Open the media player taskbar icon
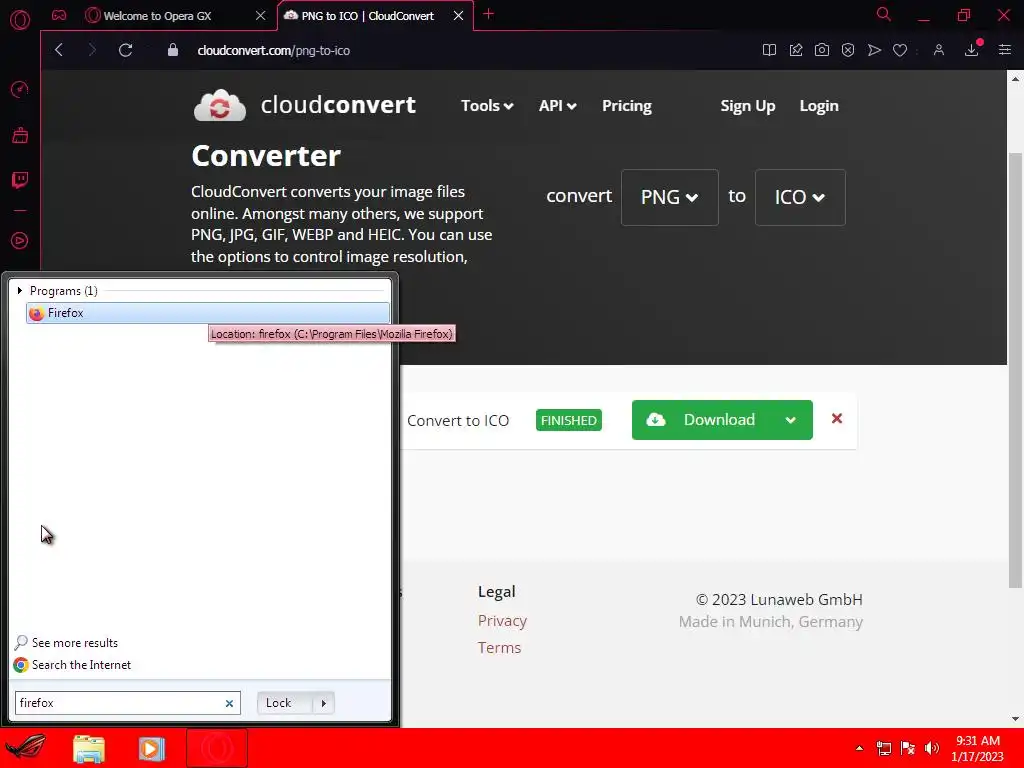 pos(152,748)
